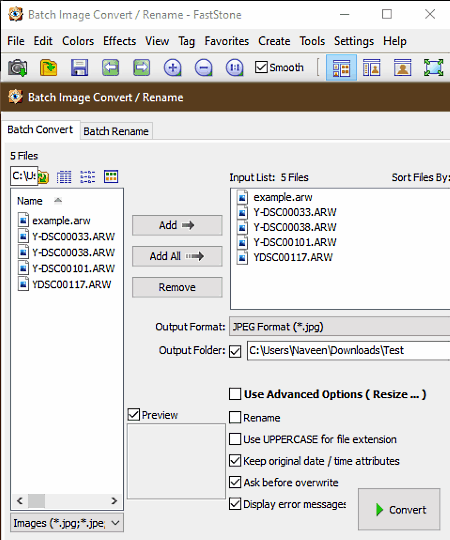Viewport: 450px width, 540px height.
Task: Select the Batch Convert tab
Action: click(40, 129)
